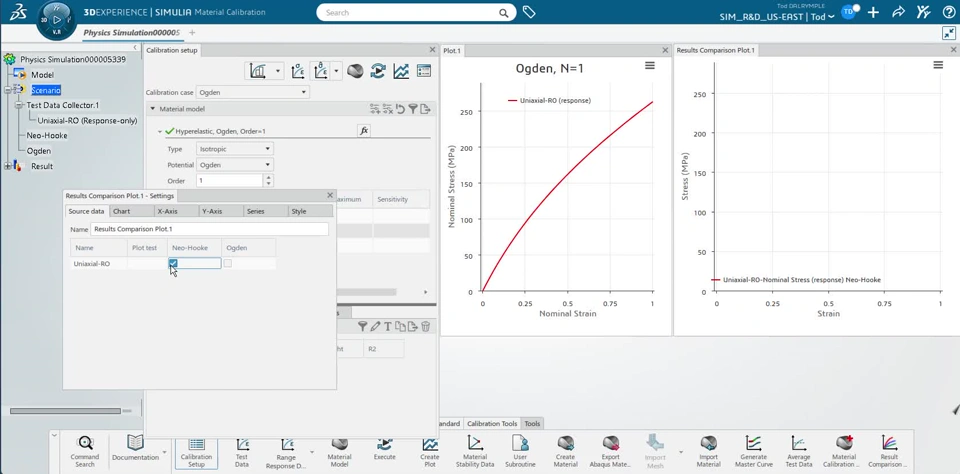Select the Tools action bar tab
The width and height of the screenshot is (960, 474).
coord(532,424)
